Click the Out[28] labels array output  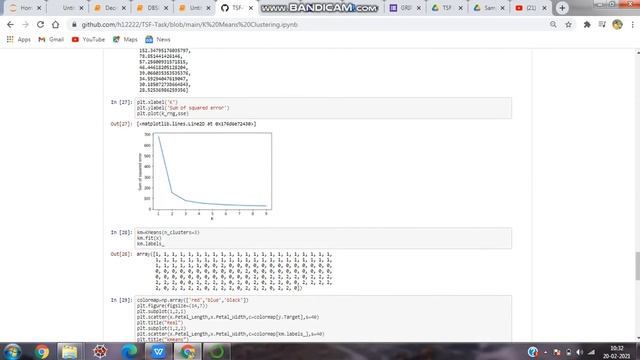coord(235,271)
